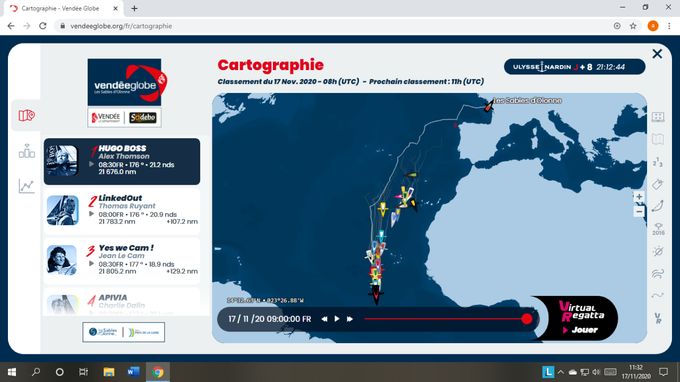The image size is (680, 382).
Task: Open the map view in left sidebar
Action: [26, 115]
